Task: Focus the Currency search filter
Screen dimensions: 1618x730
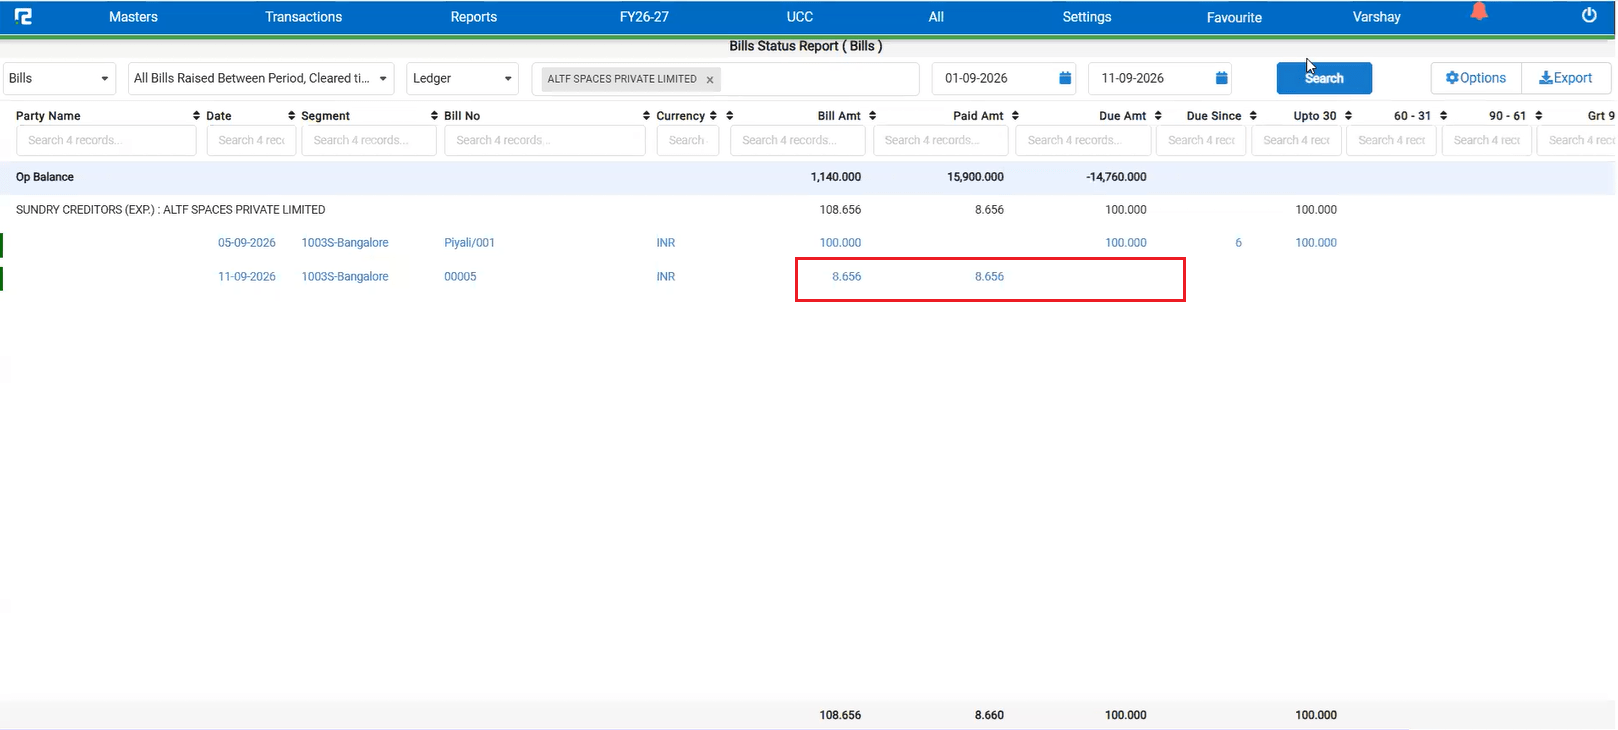Action: click(x=687, y=141)
